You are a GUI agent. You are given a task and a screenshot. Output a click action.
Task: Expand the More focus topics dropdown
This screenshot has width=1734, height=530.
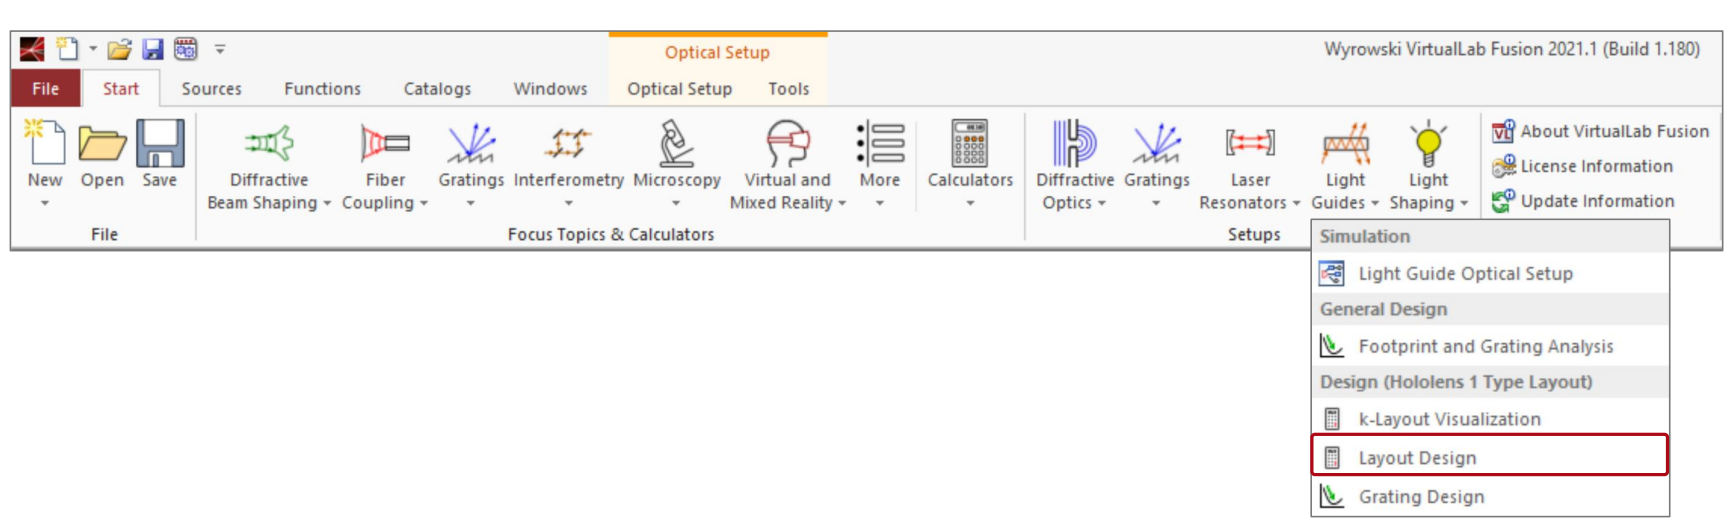879,203
